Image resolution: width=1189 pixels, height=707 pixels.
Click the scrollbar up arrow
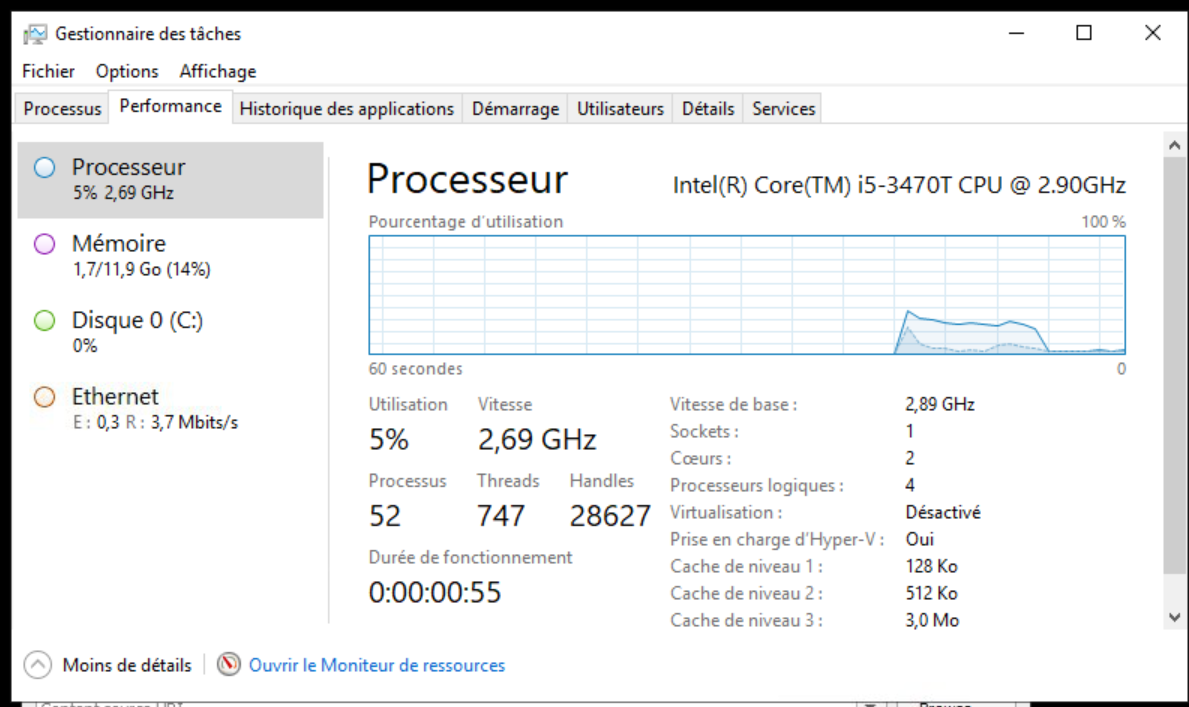1175,145
